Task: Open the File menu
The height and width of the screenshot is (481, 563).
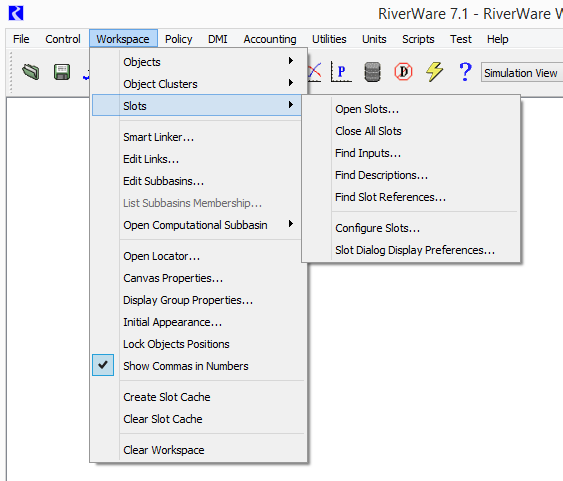Action: (x=21, y=39)
